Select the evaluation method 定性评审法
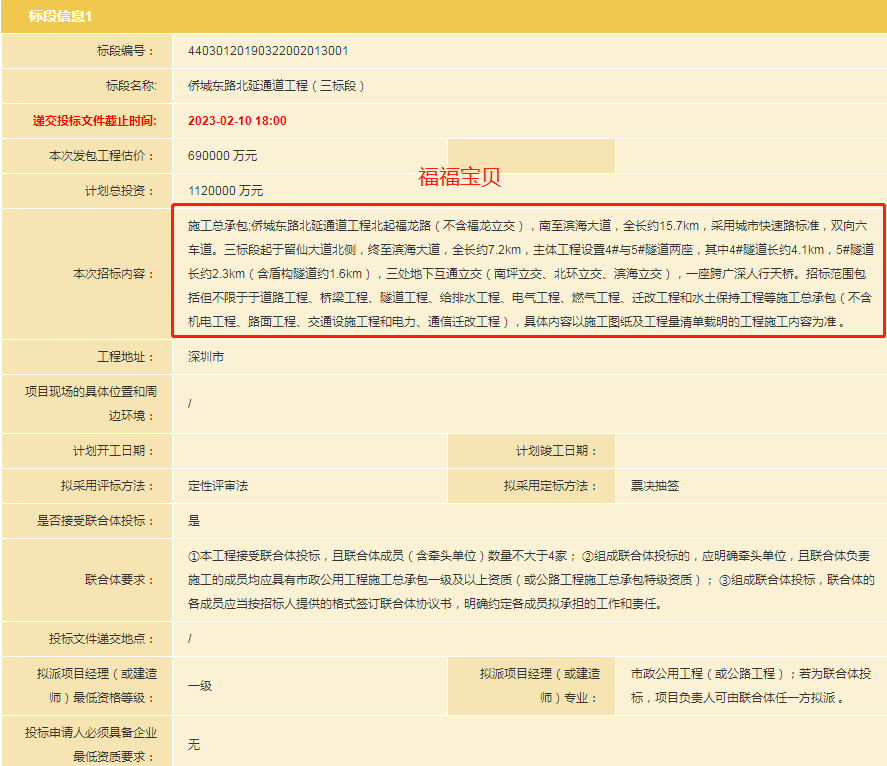Image resolution: width=887 pixels, height=766 pixels. coord(218,486)
